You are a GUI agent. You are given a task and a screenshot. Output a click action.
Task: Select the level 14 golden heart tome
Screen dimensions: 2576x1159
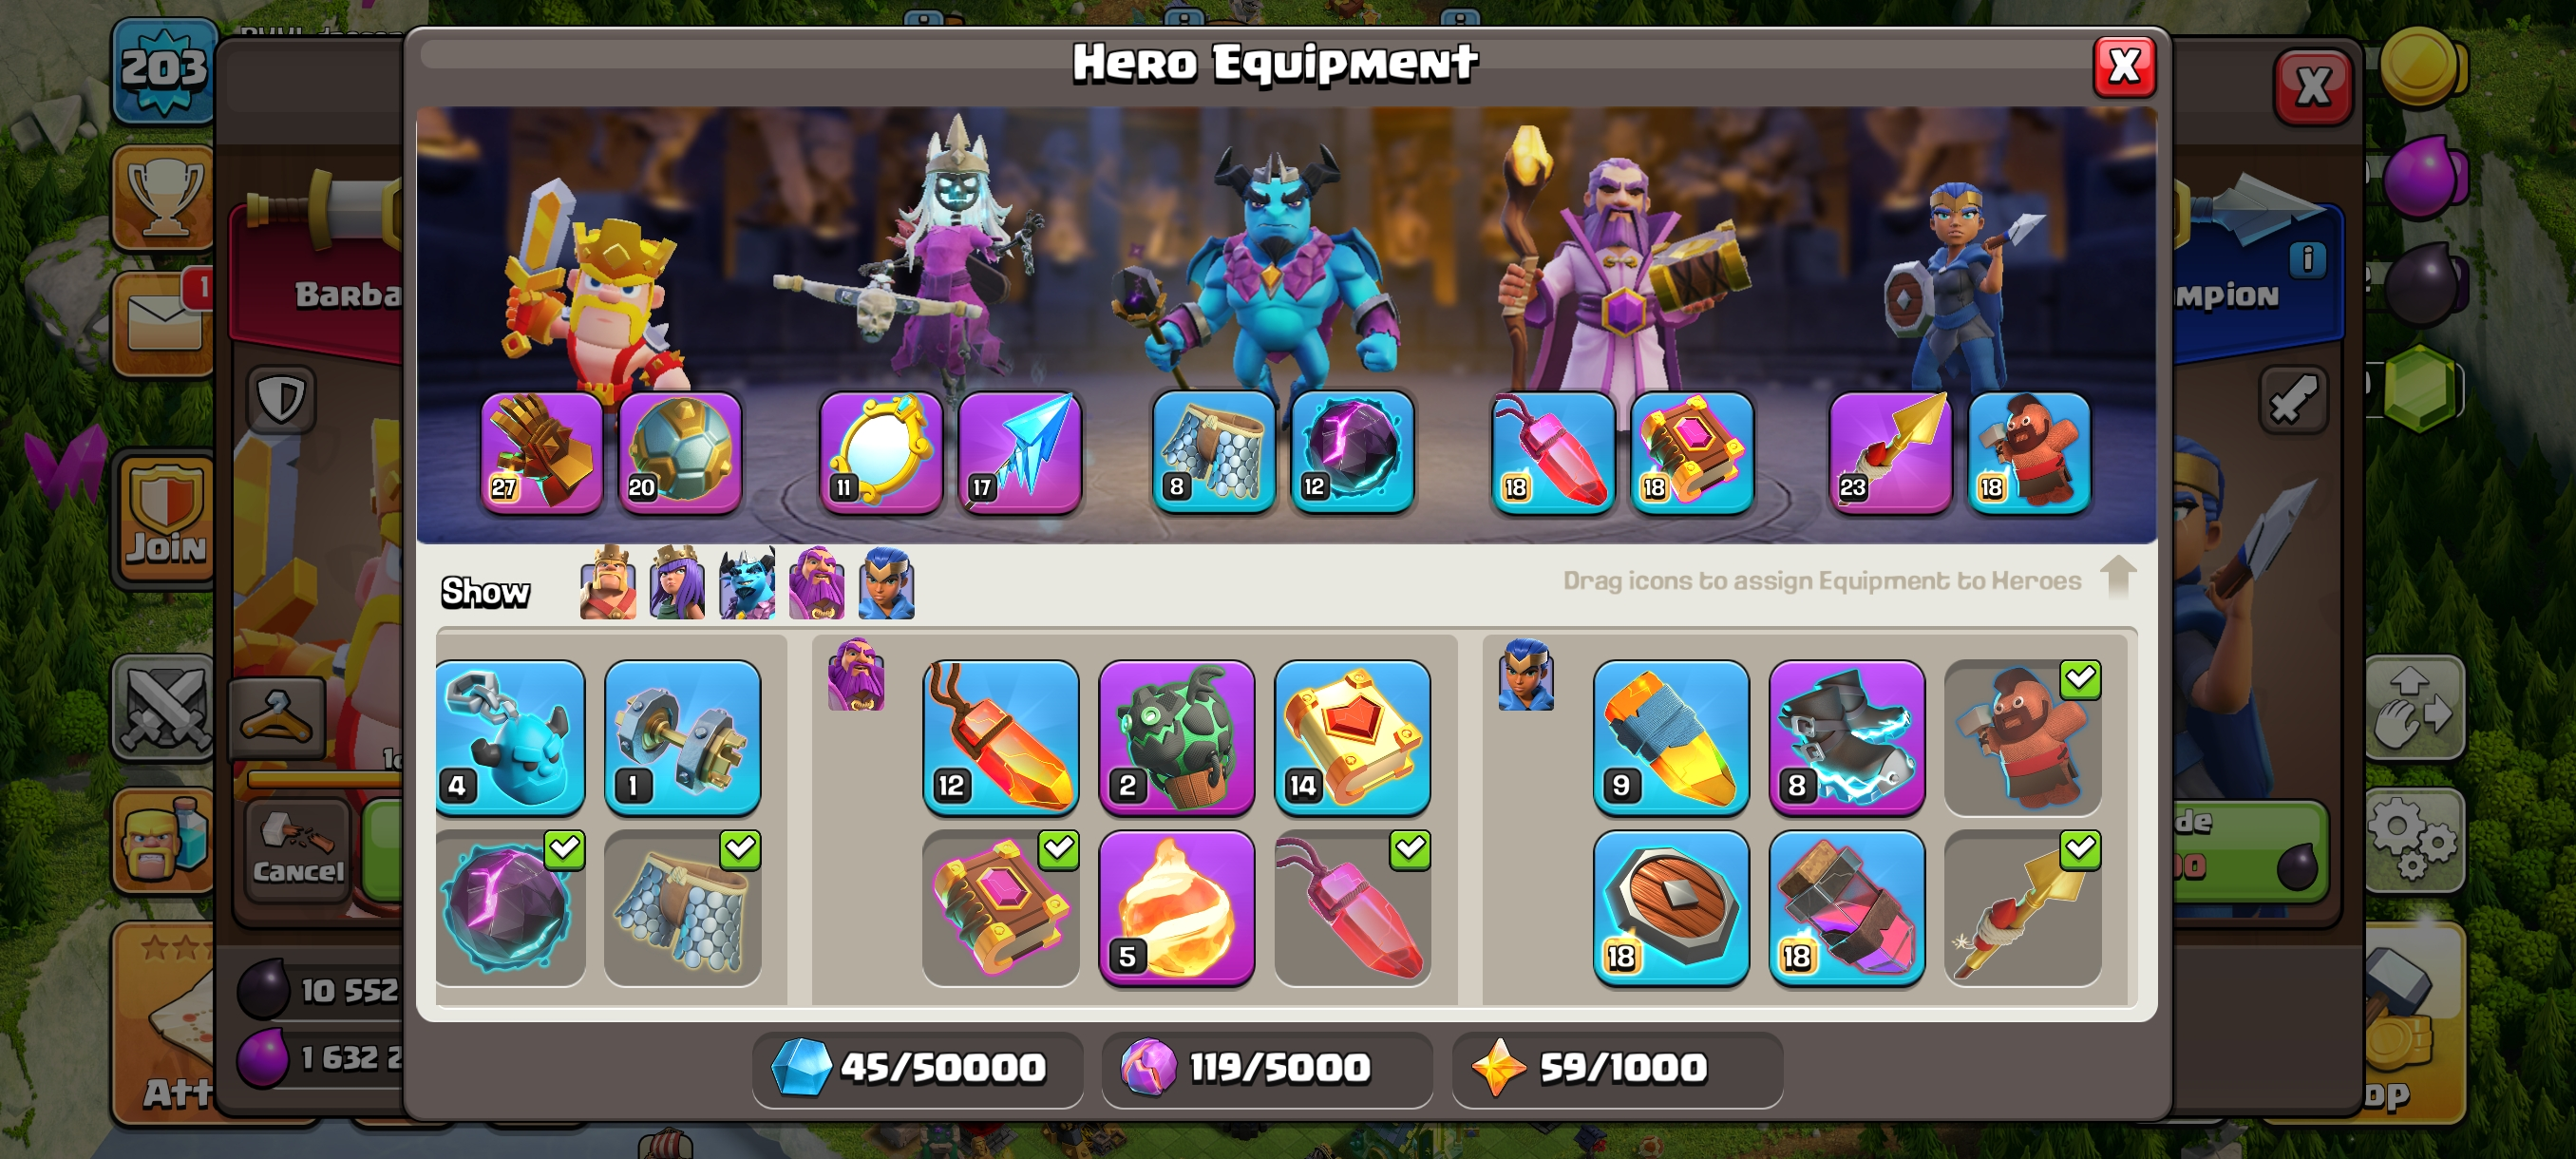tap(1352, 737)
